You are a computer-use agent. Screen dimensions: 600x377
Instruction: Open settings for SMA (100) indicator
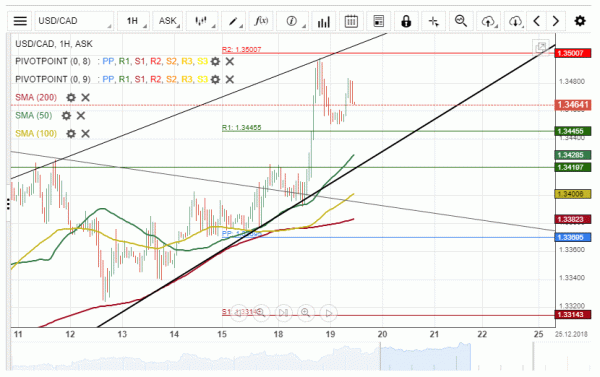point(71,134)
